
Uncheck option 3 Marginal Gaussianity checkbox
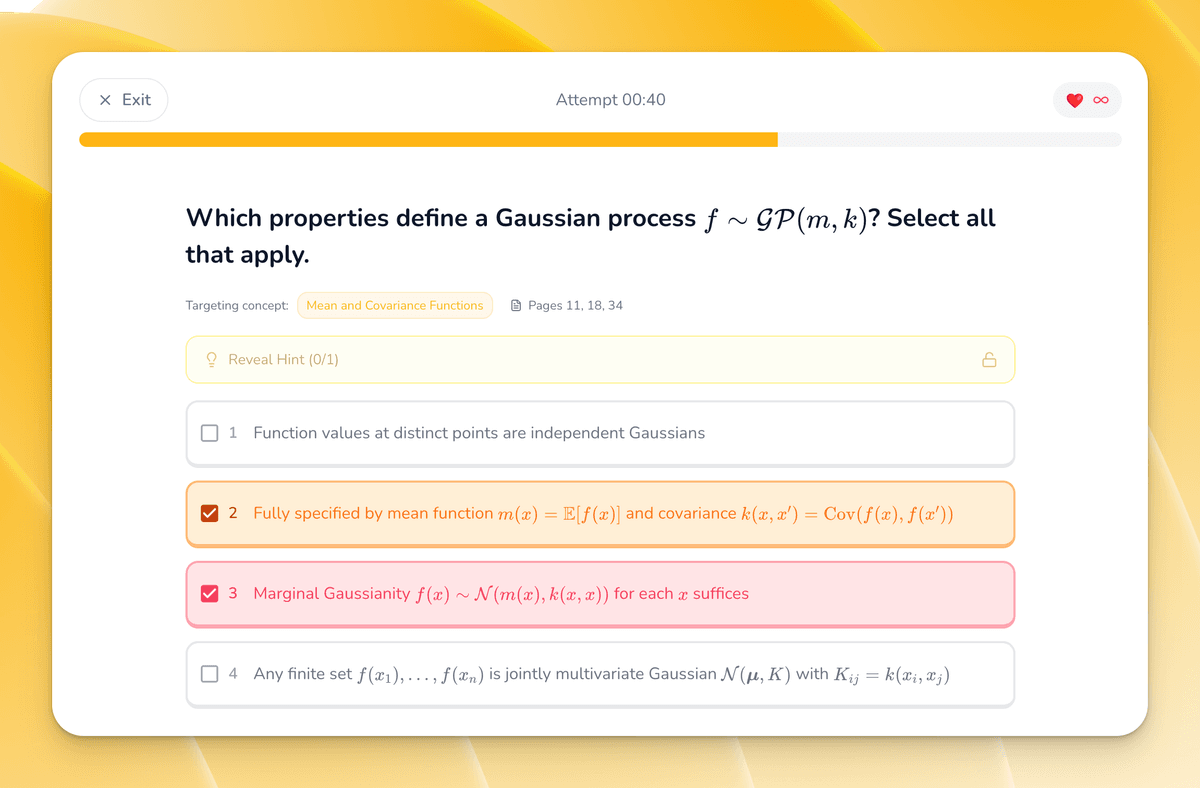(x=209, y=593)
